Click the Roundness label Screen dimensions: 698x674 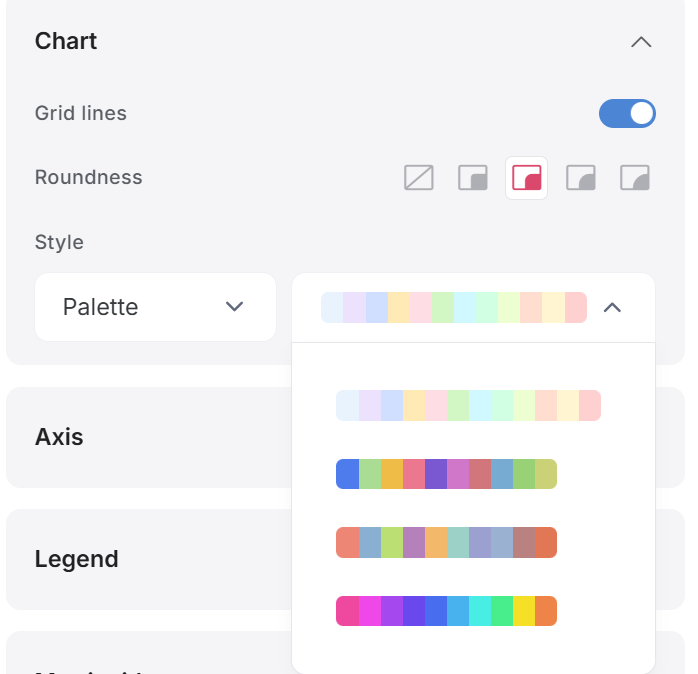coord(89,177)
